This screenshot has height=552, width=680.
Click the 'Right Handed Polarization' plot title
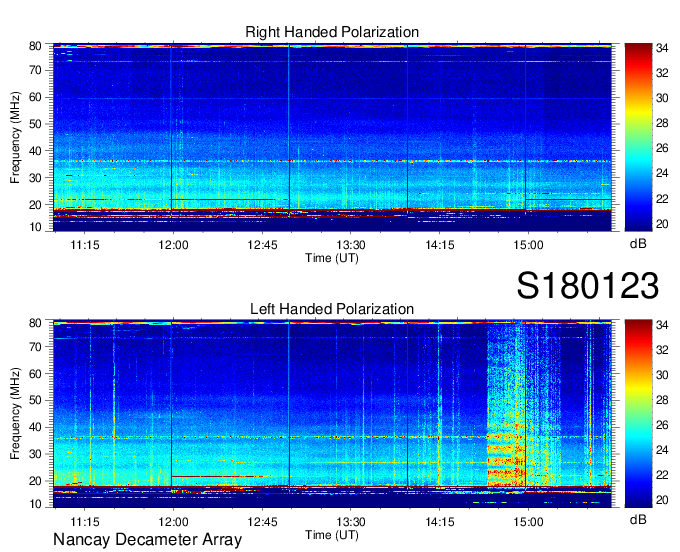332,32
